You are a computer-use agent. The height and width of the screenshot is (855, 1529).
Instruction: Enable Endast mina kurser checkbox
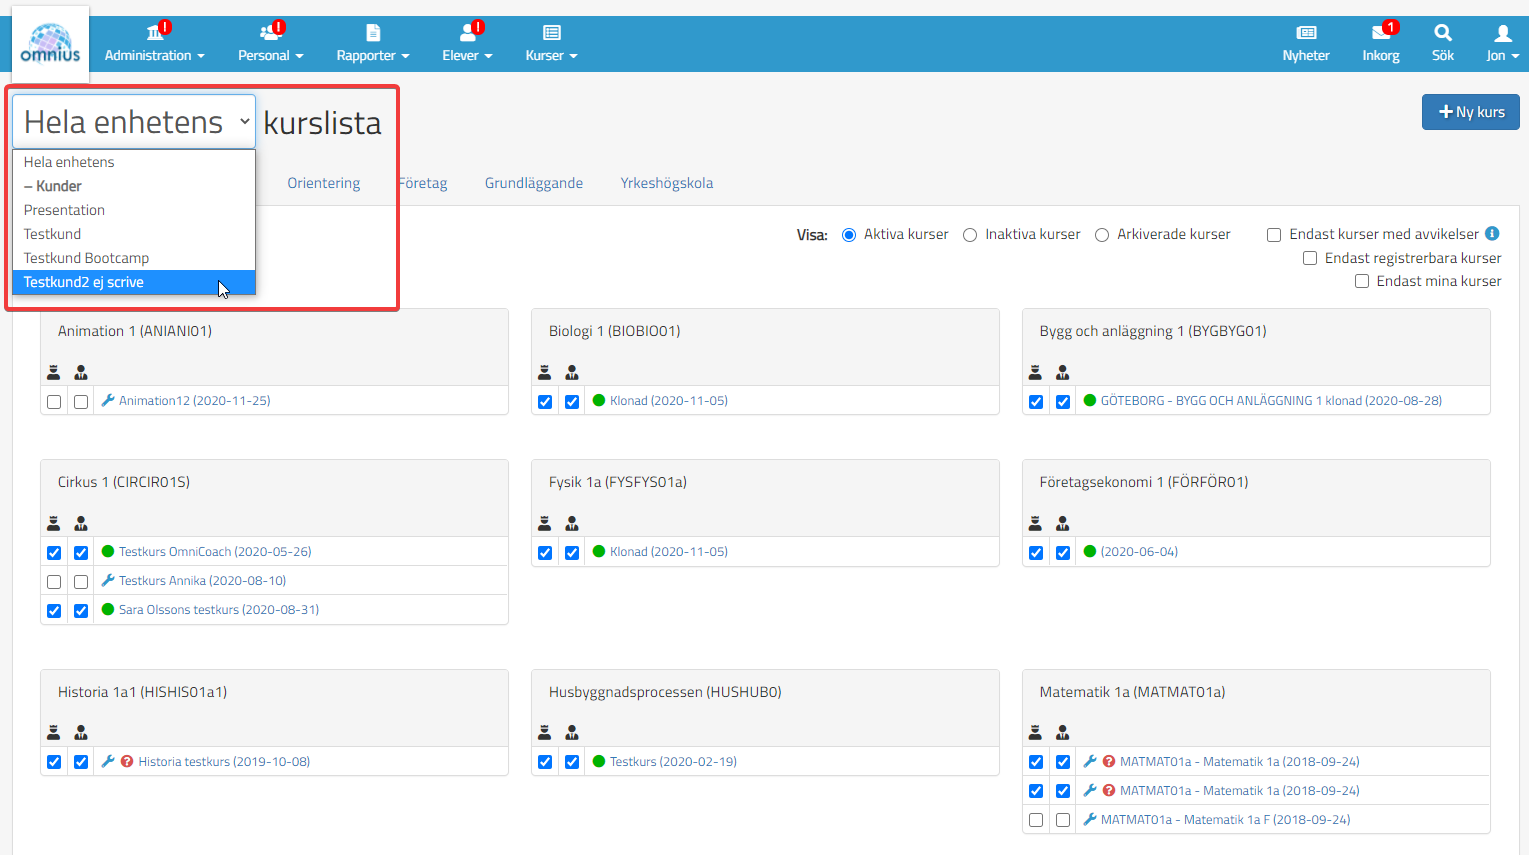coord(1361,282)
